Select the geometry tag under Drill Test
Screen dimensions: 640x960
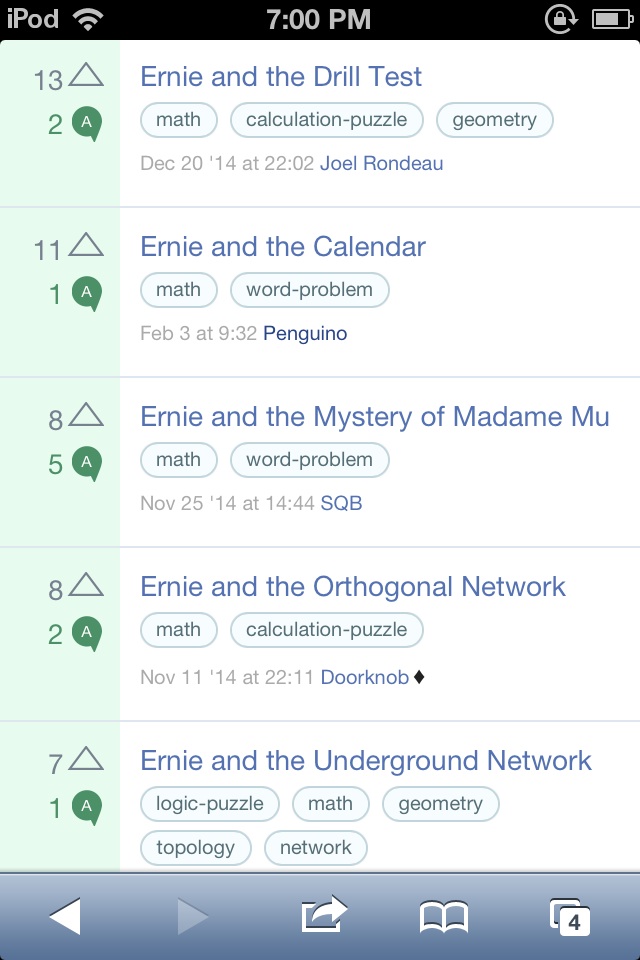495,120
